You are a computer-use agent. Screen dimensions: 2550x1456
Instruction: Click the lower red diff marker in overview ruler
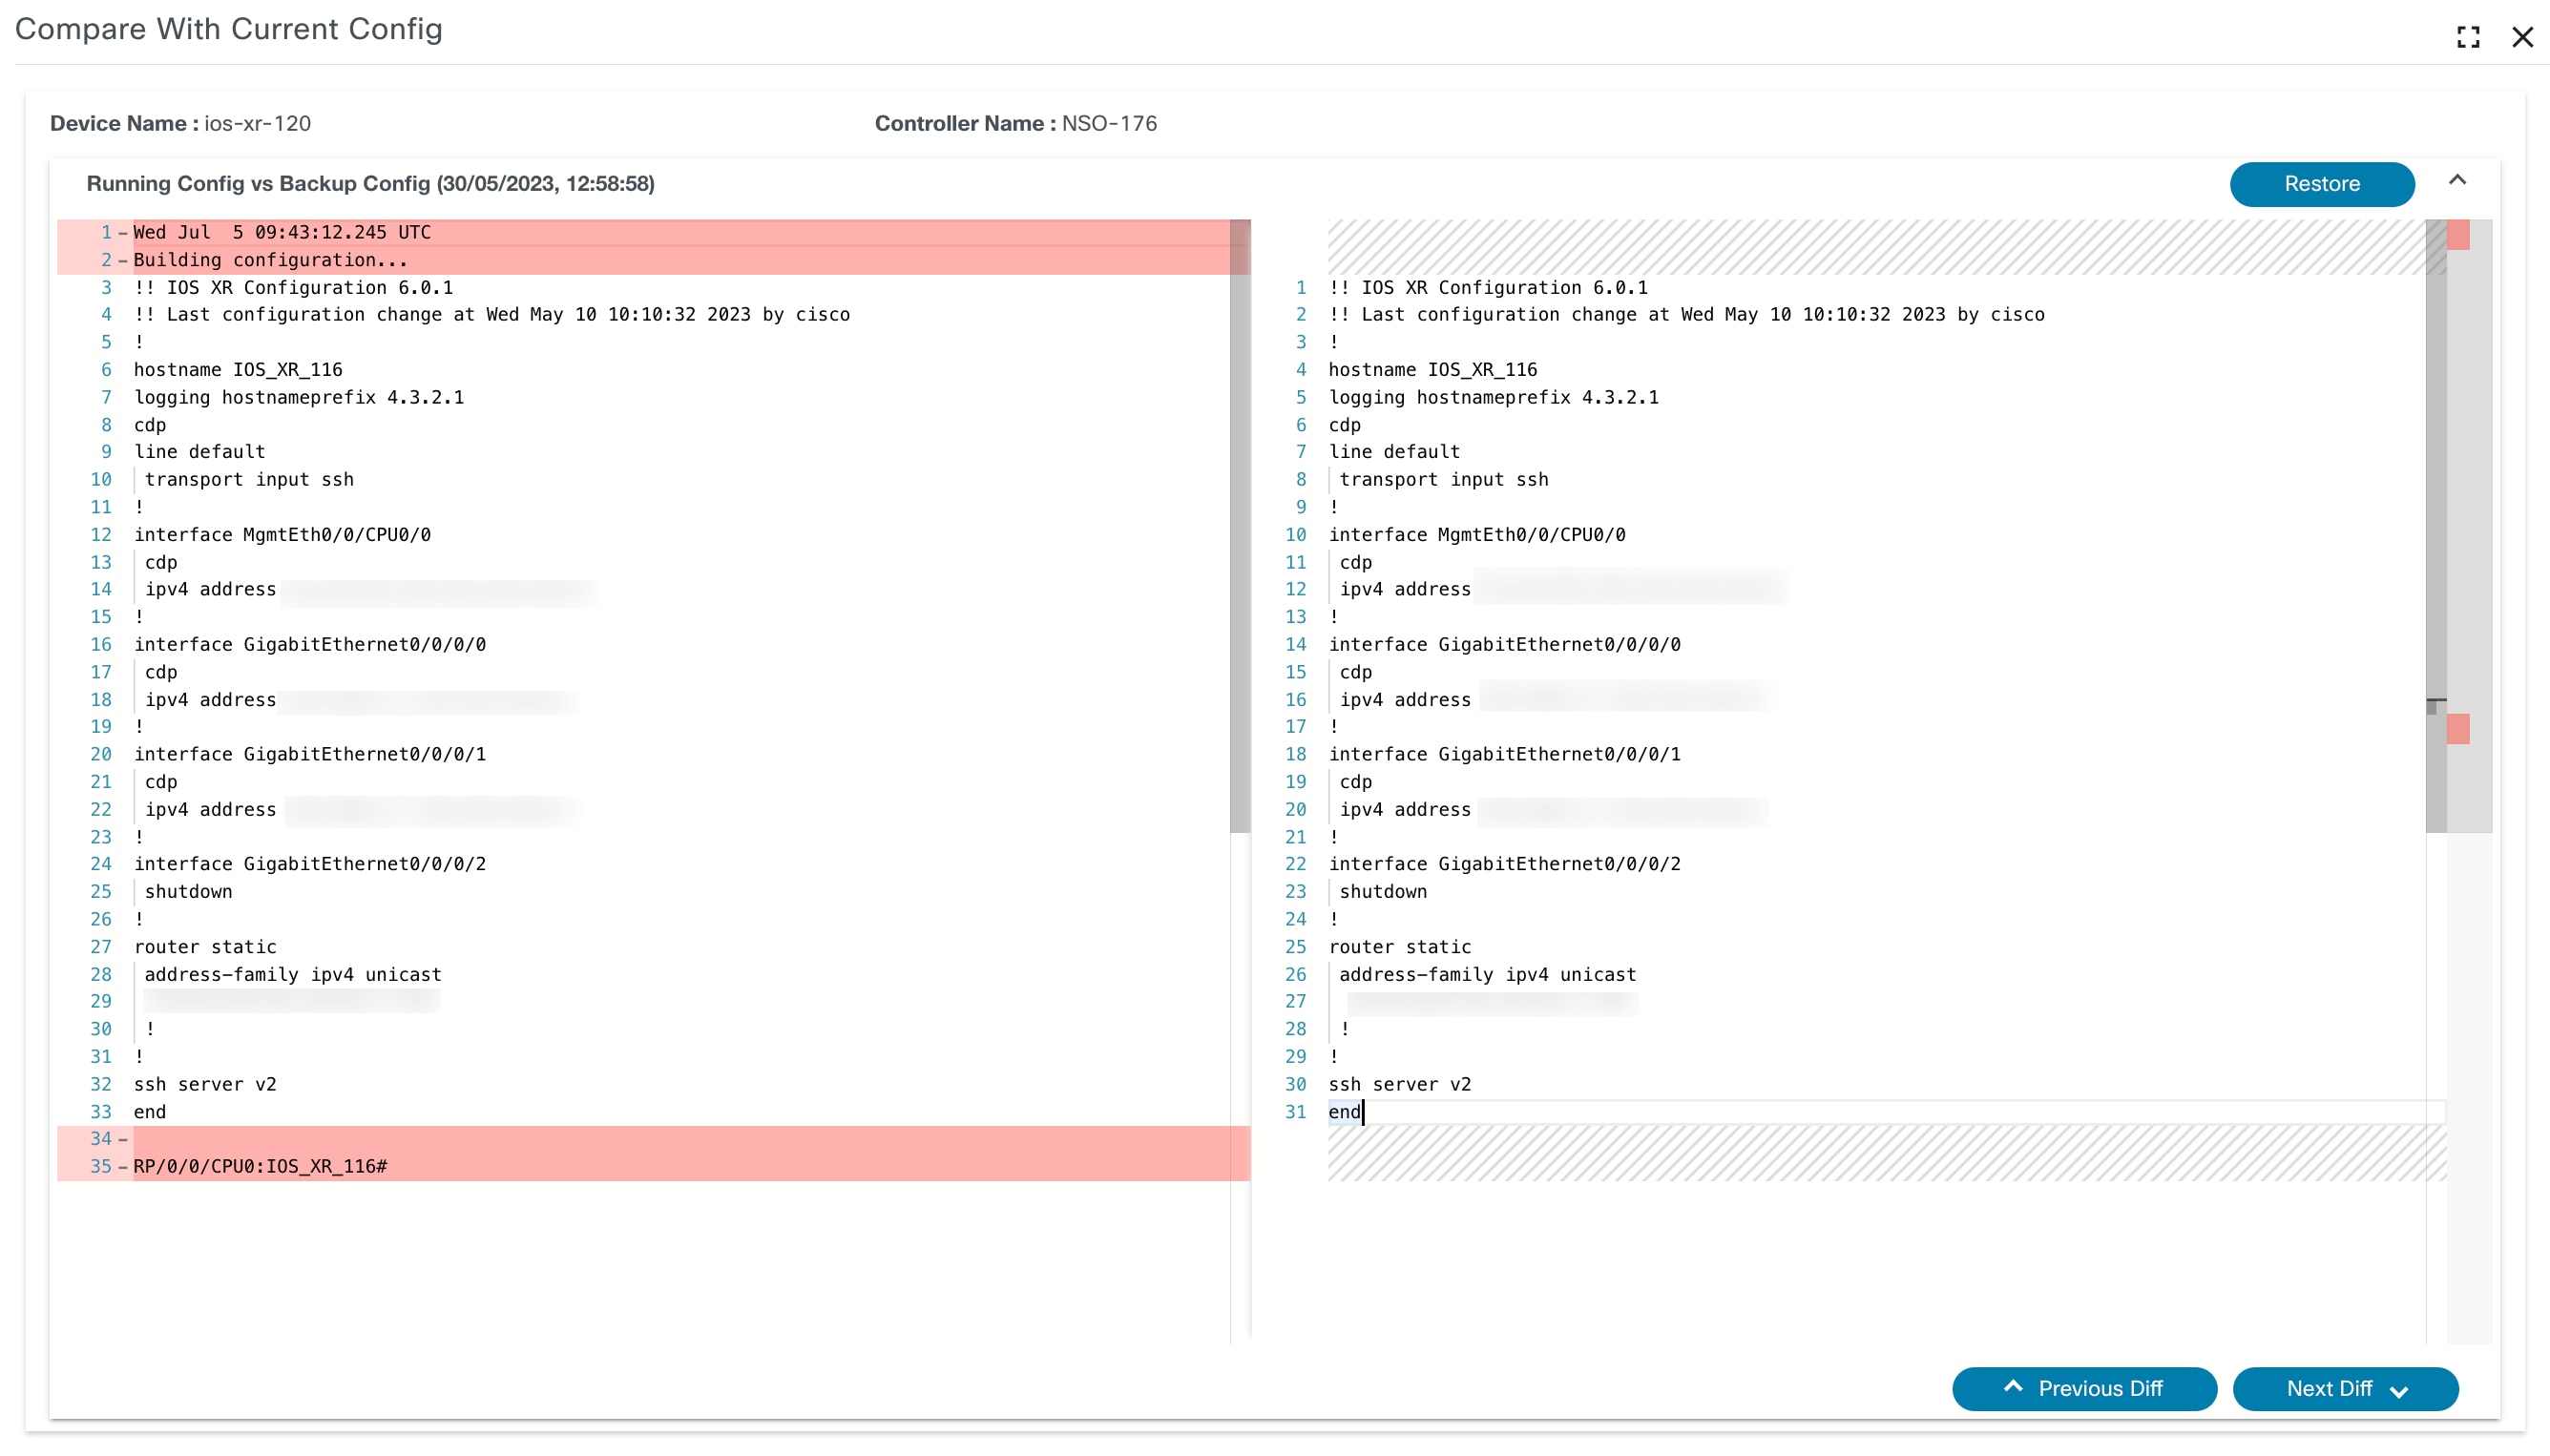(2457, 729)
